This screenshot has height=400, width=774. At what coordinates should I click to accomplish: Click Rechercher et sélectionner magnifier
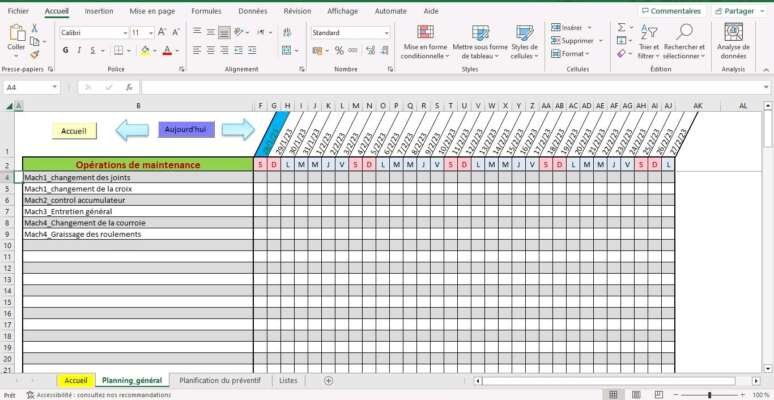[684, 40]
